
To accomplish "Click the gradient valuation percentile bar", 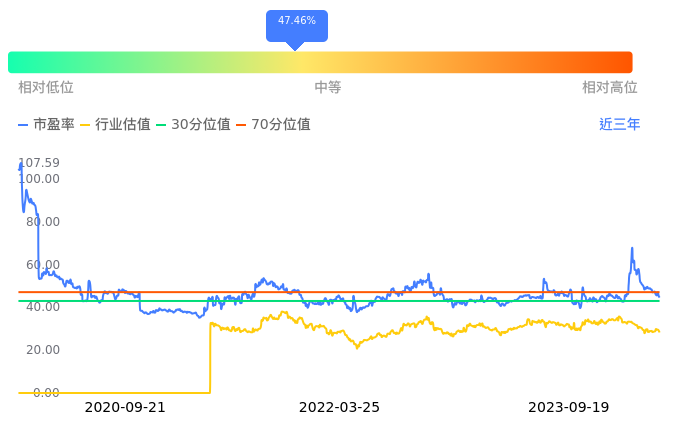I will (320, 62).
